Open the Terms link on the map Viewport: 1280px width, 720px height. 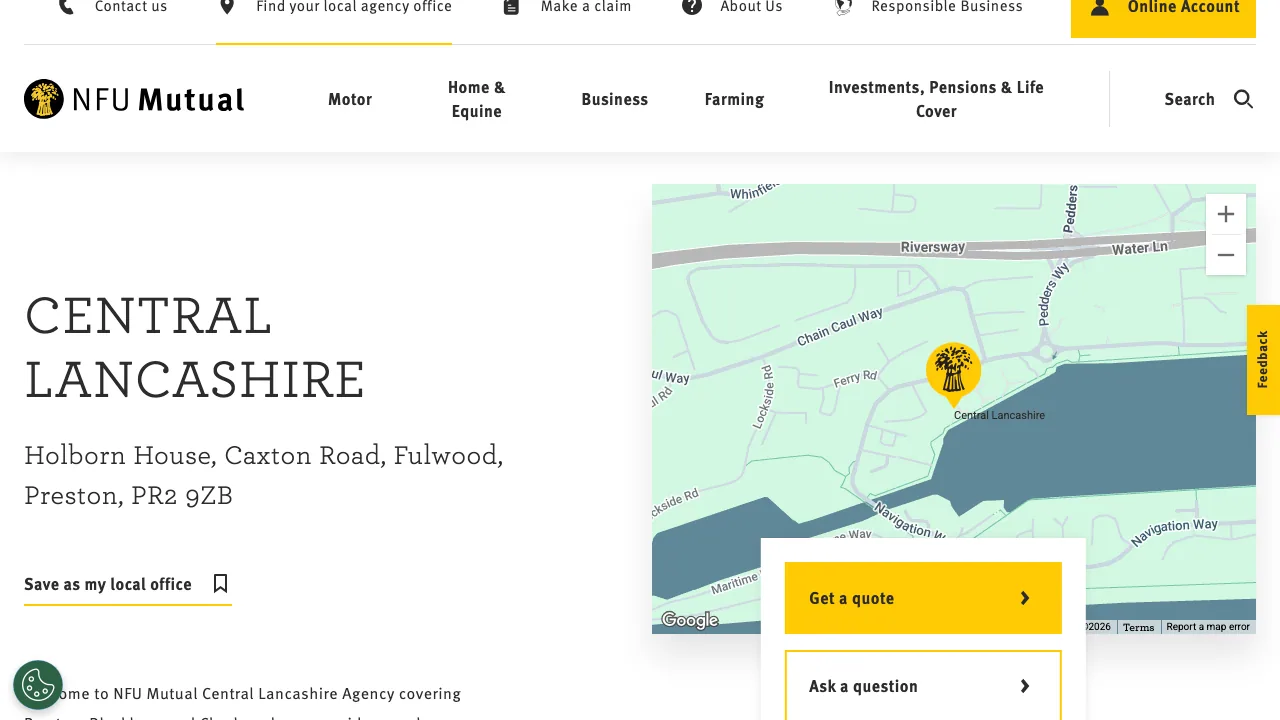1138,627
